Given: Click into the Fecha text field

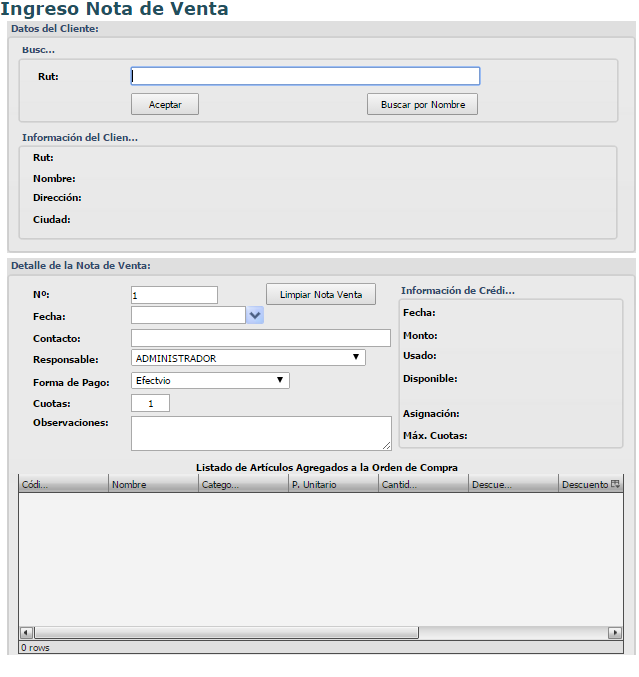Looking at the screenshot, I should pos(188,315).
